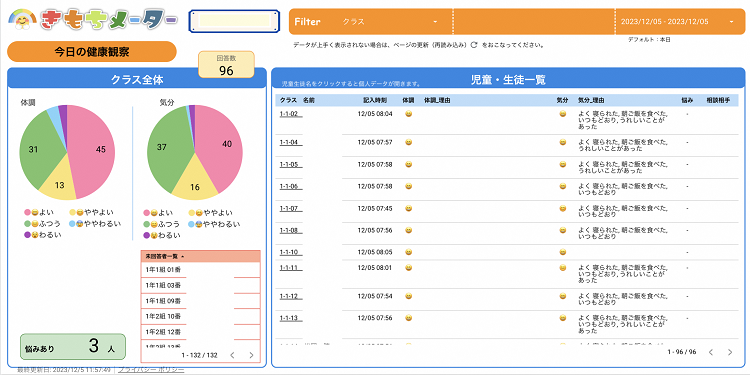The width and height of the screenshot is (750, 375).
Task: Sort by 相談相手 column header
Action: click(x=718, y=100)
